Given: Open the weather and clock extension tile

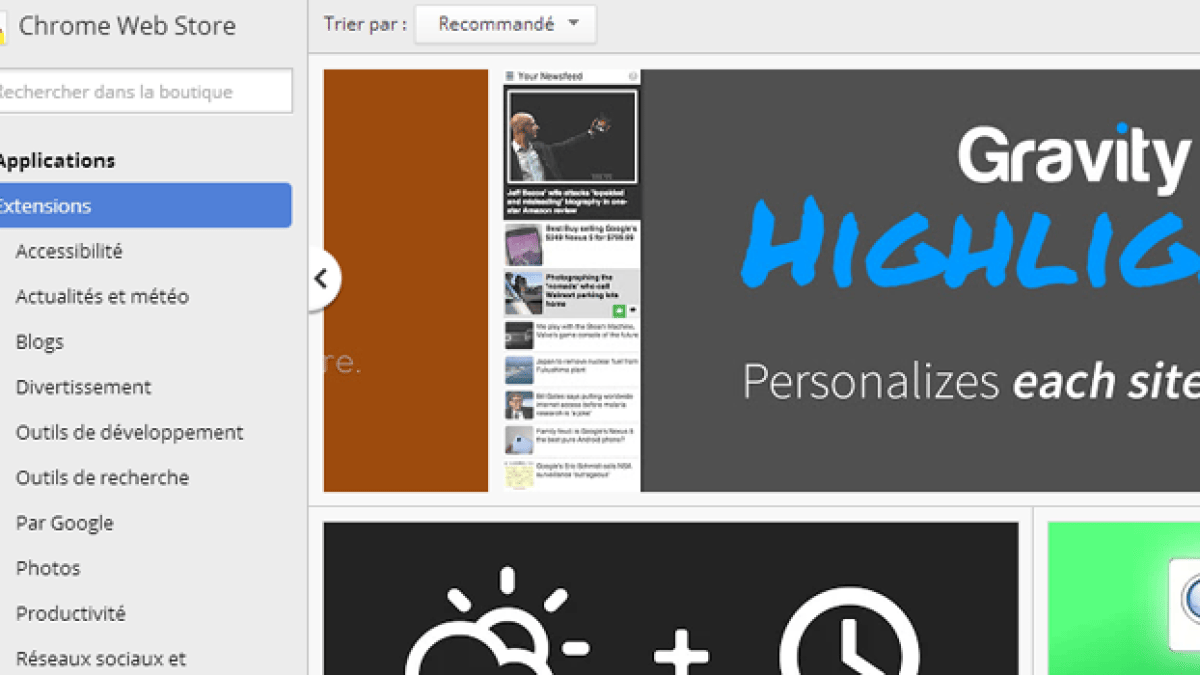Looking at the screenshot, I should click(x=670, y=598).
